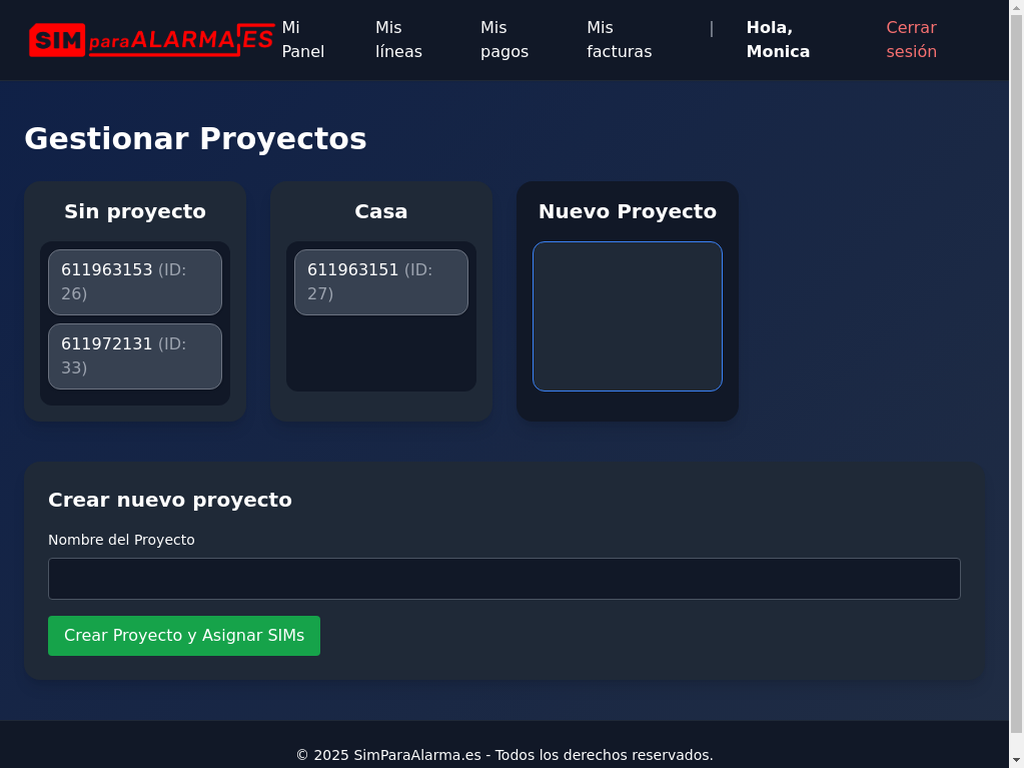The width and height of the screenshot is (1024, 768).
Task: Select SIM card 611963151 (ID: 27)
Action: [381, 282]
